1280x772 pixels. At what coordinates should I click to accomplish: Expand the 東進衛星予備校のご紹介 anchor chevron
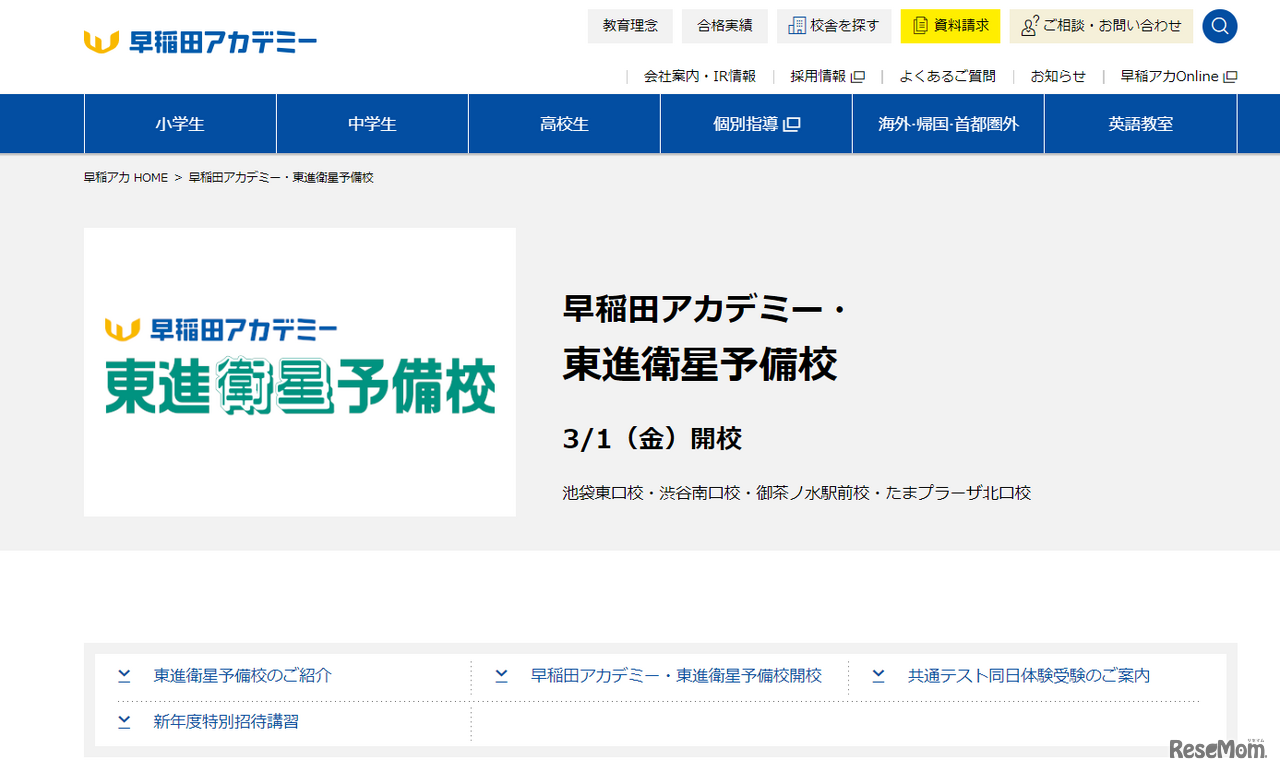(x=124, y=676)
